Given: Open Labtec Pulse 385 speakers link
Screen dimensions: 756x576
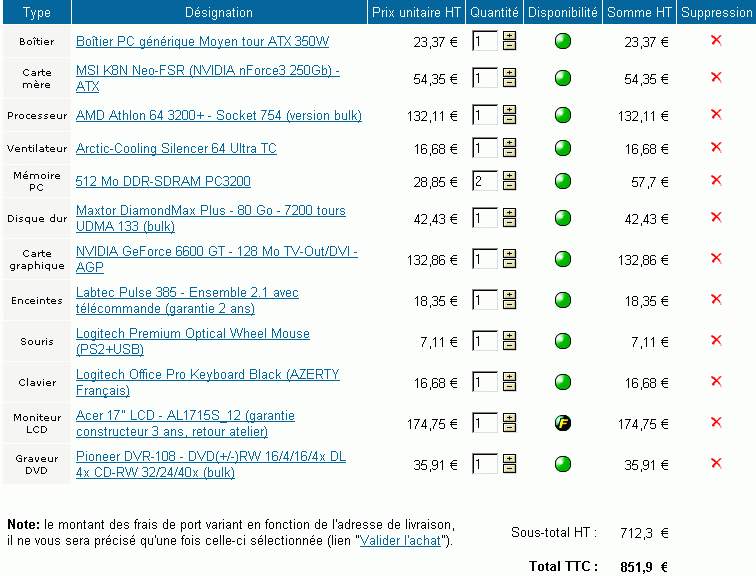Looking at the screenshot, I should [187, 300].
